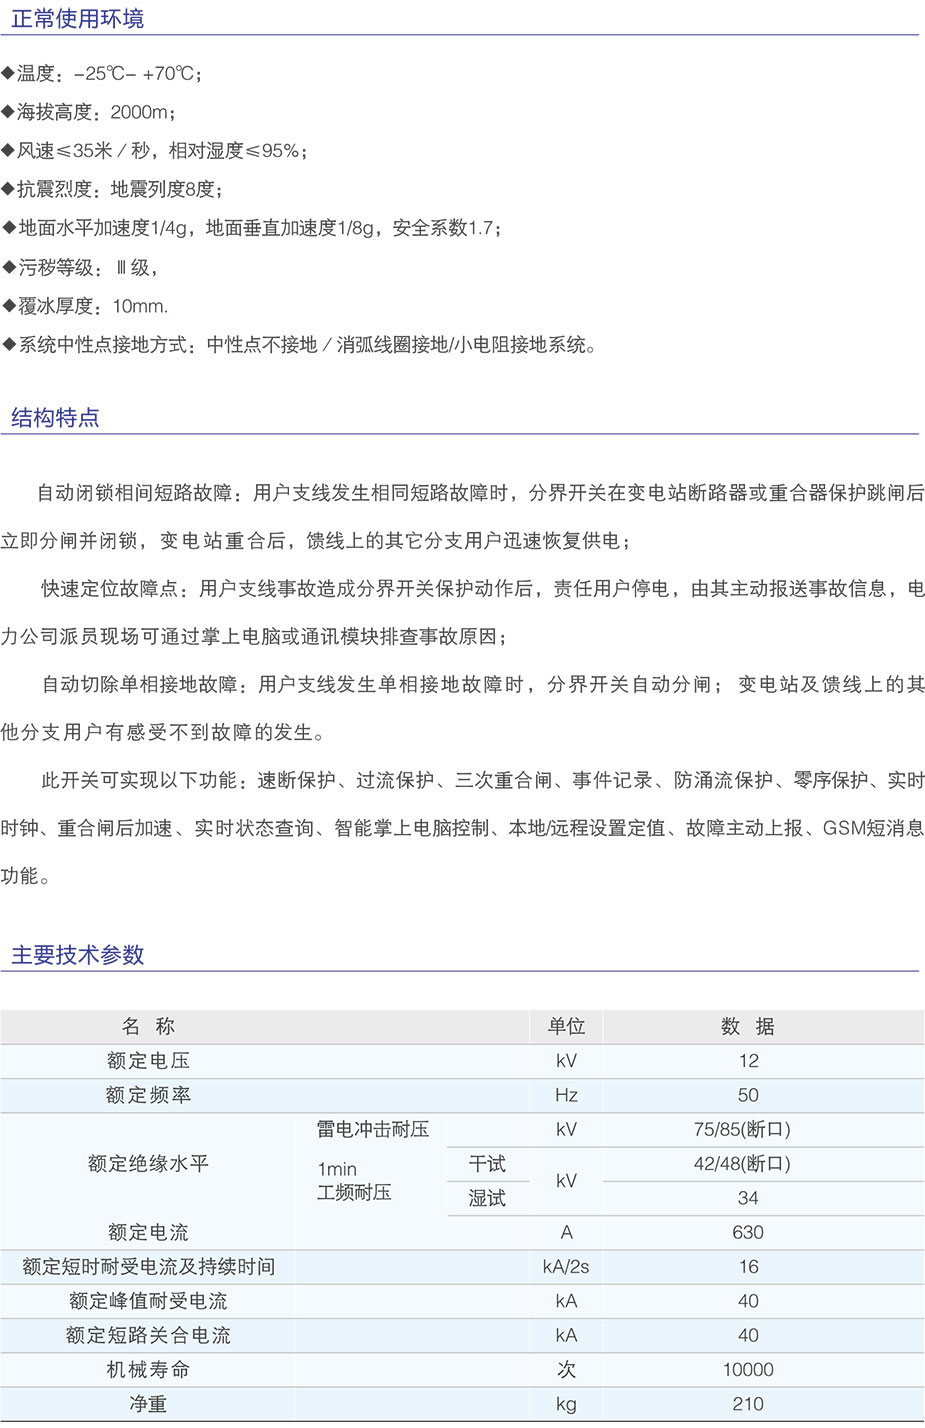The height and width of the screenshot is (1428, 925).
Task: Click the 75/85(断口) value cell
Action: coord(742,1130)
